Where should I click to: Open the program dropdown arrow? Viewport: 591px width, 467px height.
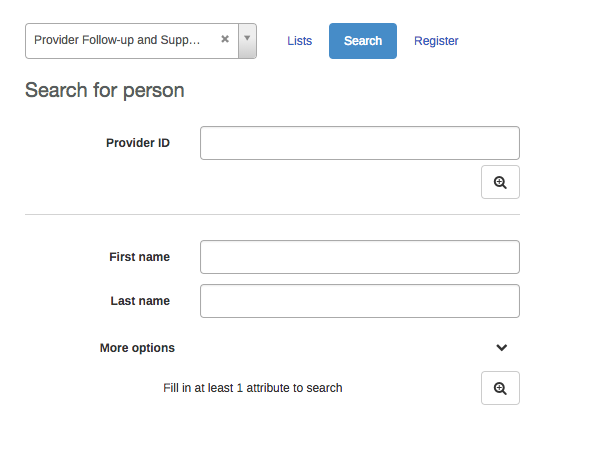coord(247,41)
